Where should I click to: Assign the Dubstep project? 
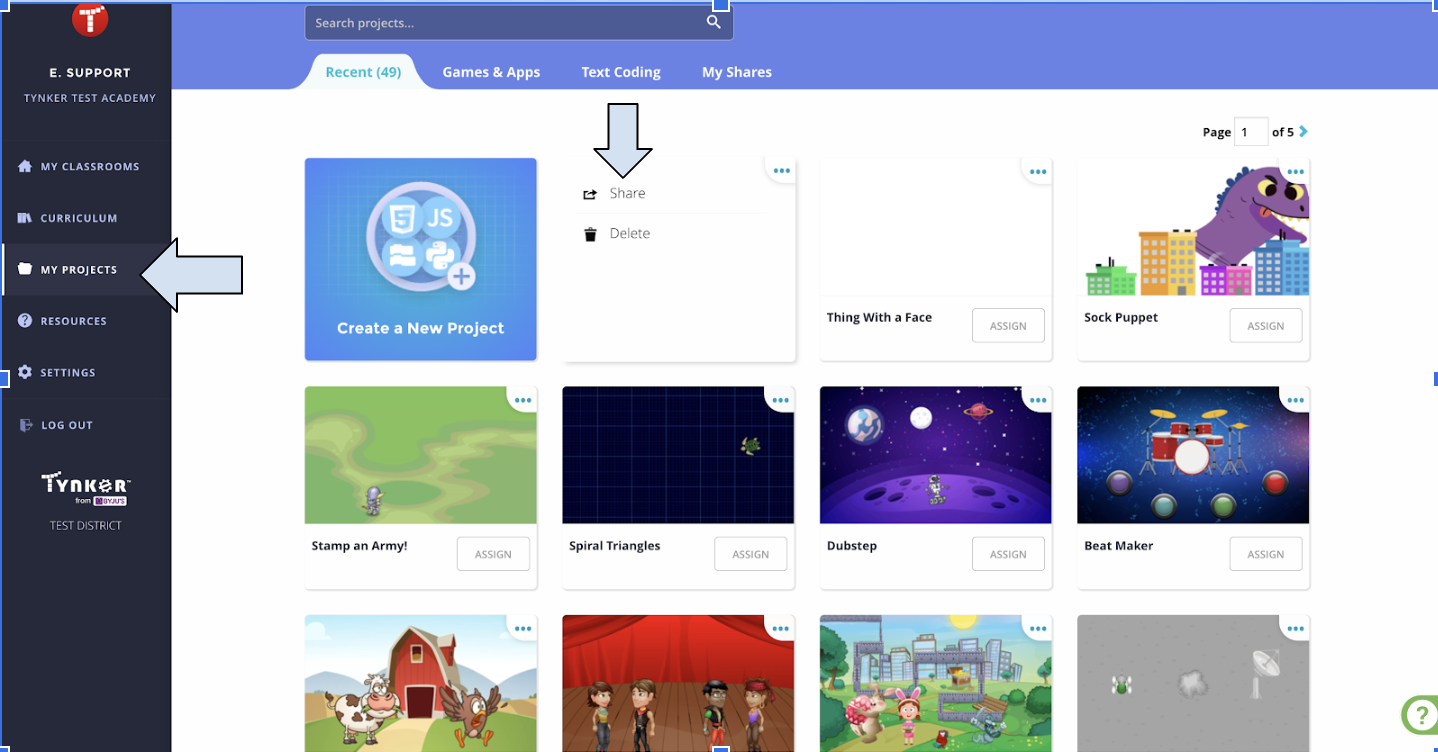1008,554
